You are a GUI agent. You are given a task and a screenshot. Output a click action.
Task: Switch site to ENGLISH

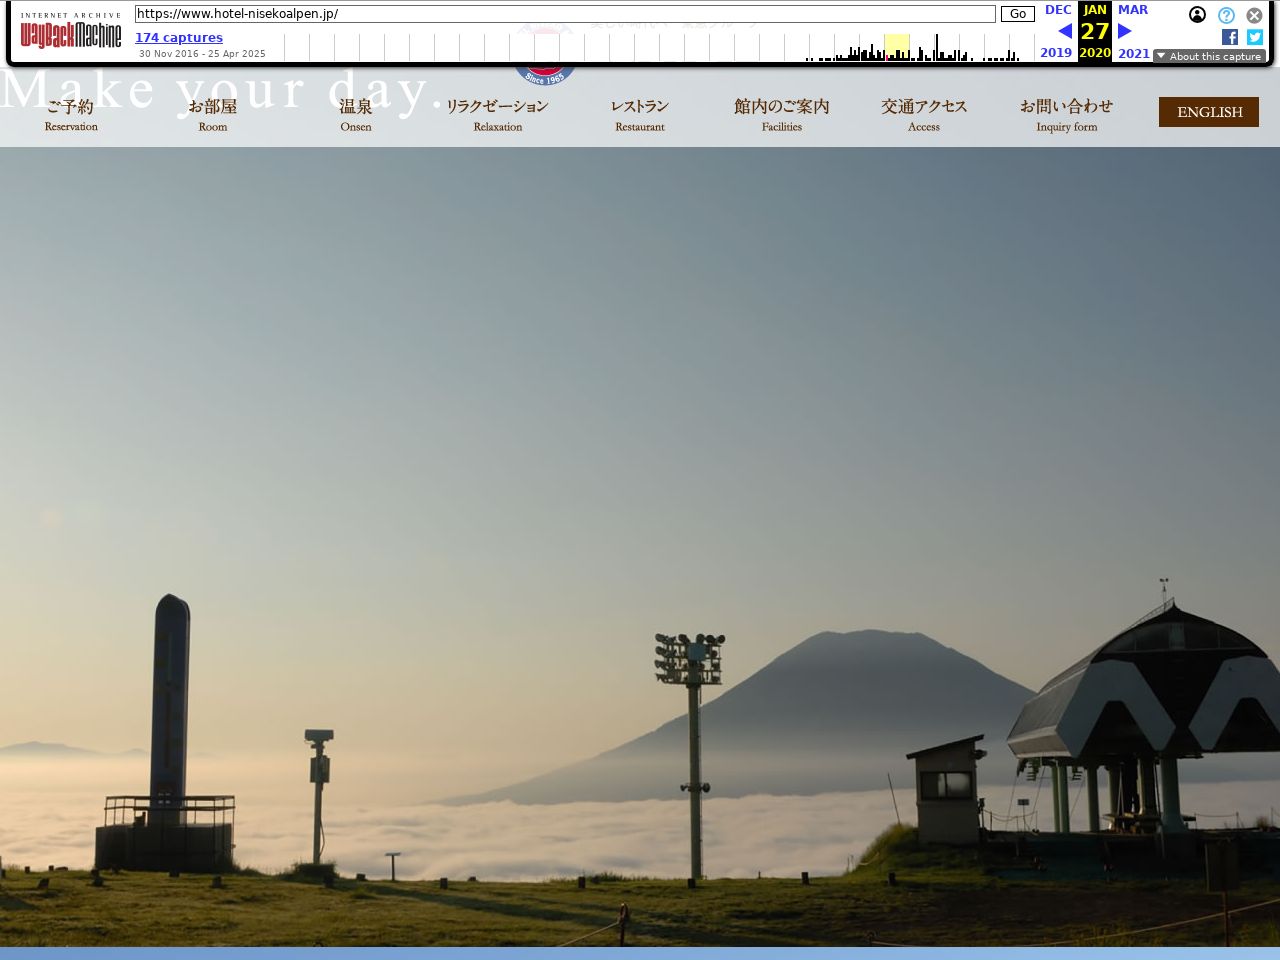point(1209,112)
